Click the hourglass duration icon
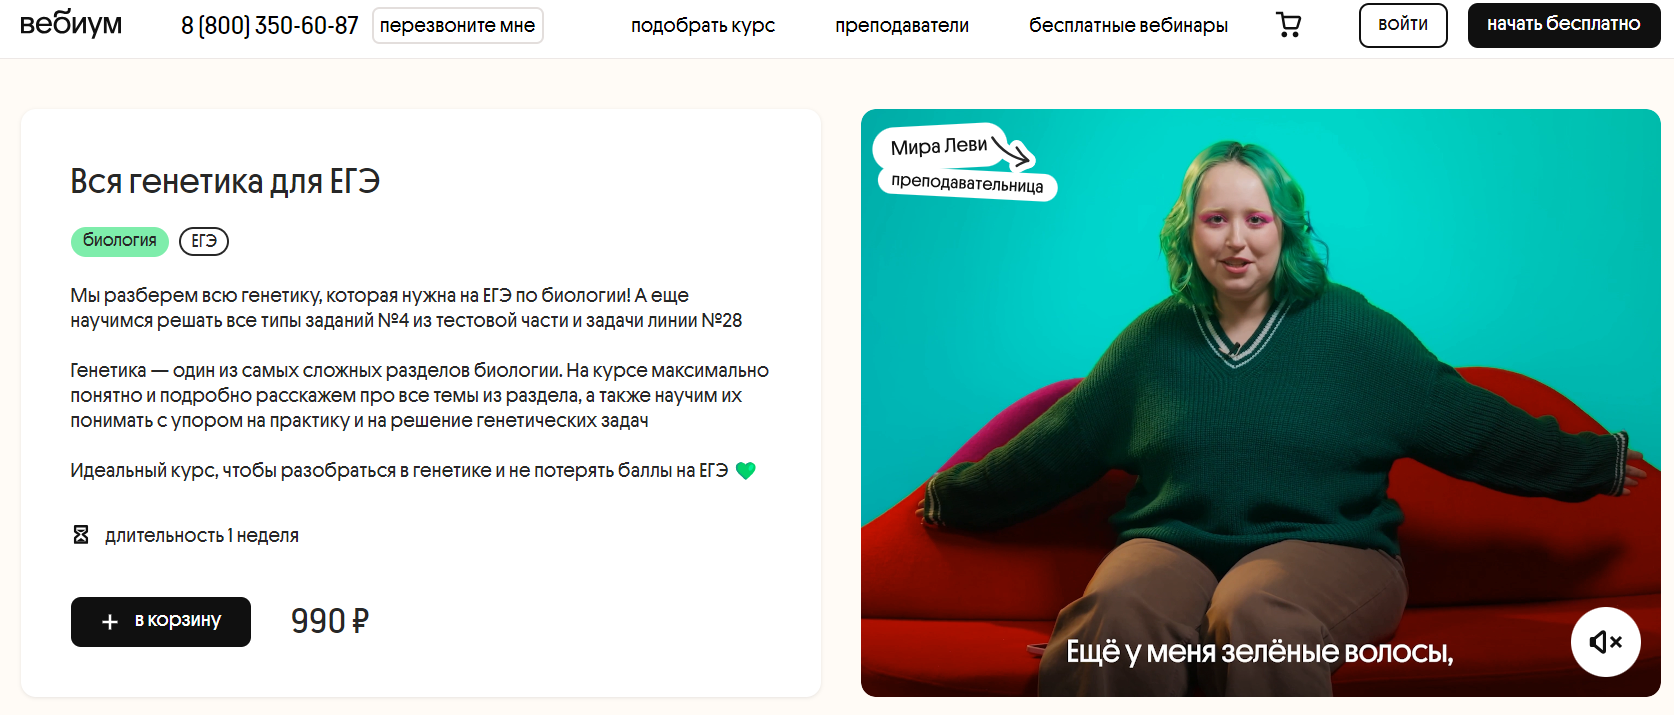This screenshot has height=715, width=1674. [81, 535]
